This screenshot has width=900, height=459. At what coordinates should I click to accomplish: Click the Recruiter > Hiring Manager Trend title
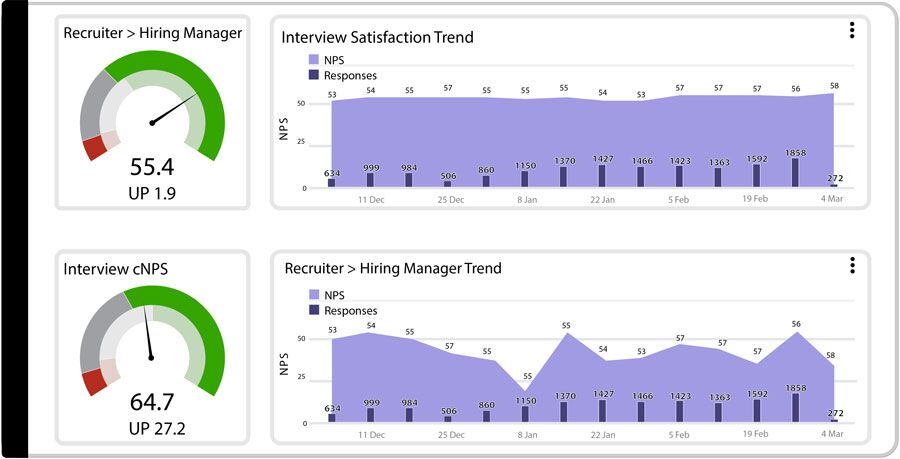(x=393, y=268)
